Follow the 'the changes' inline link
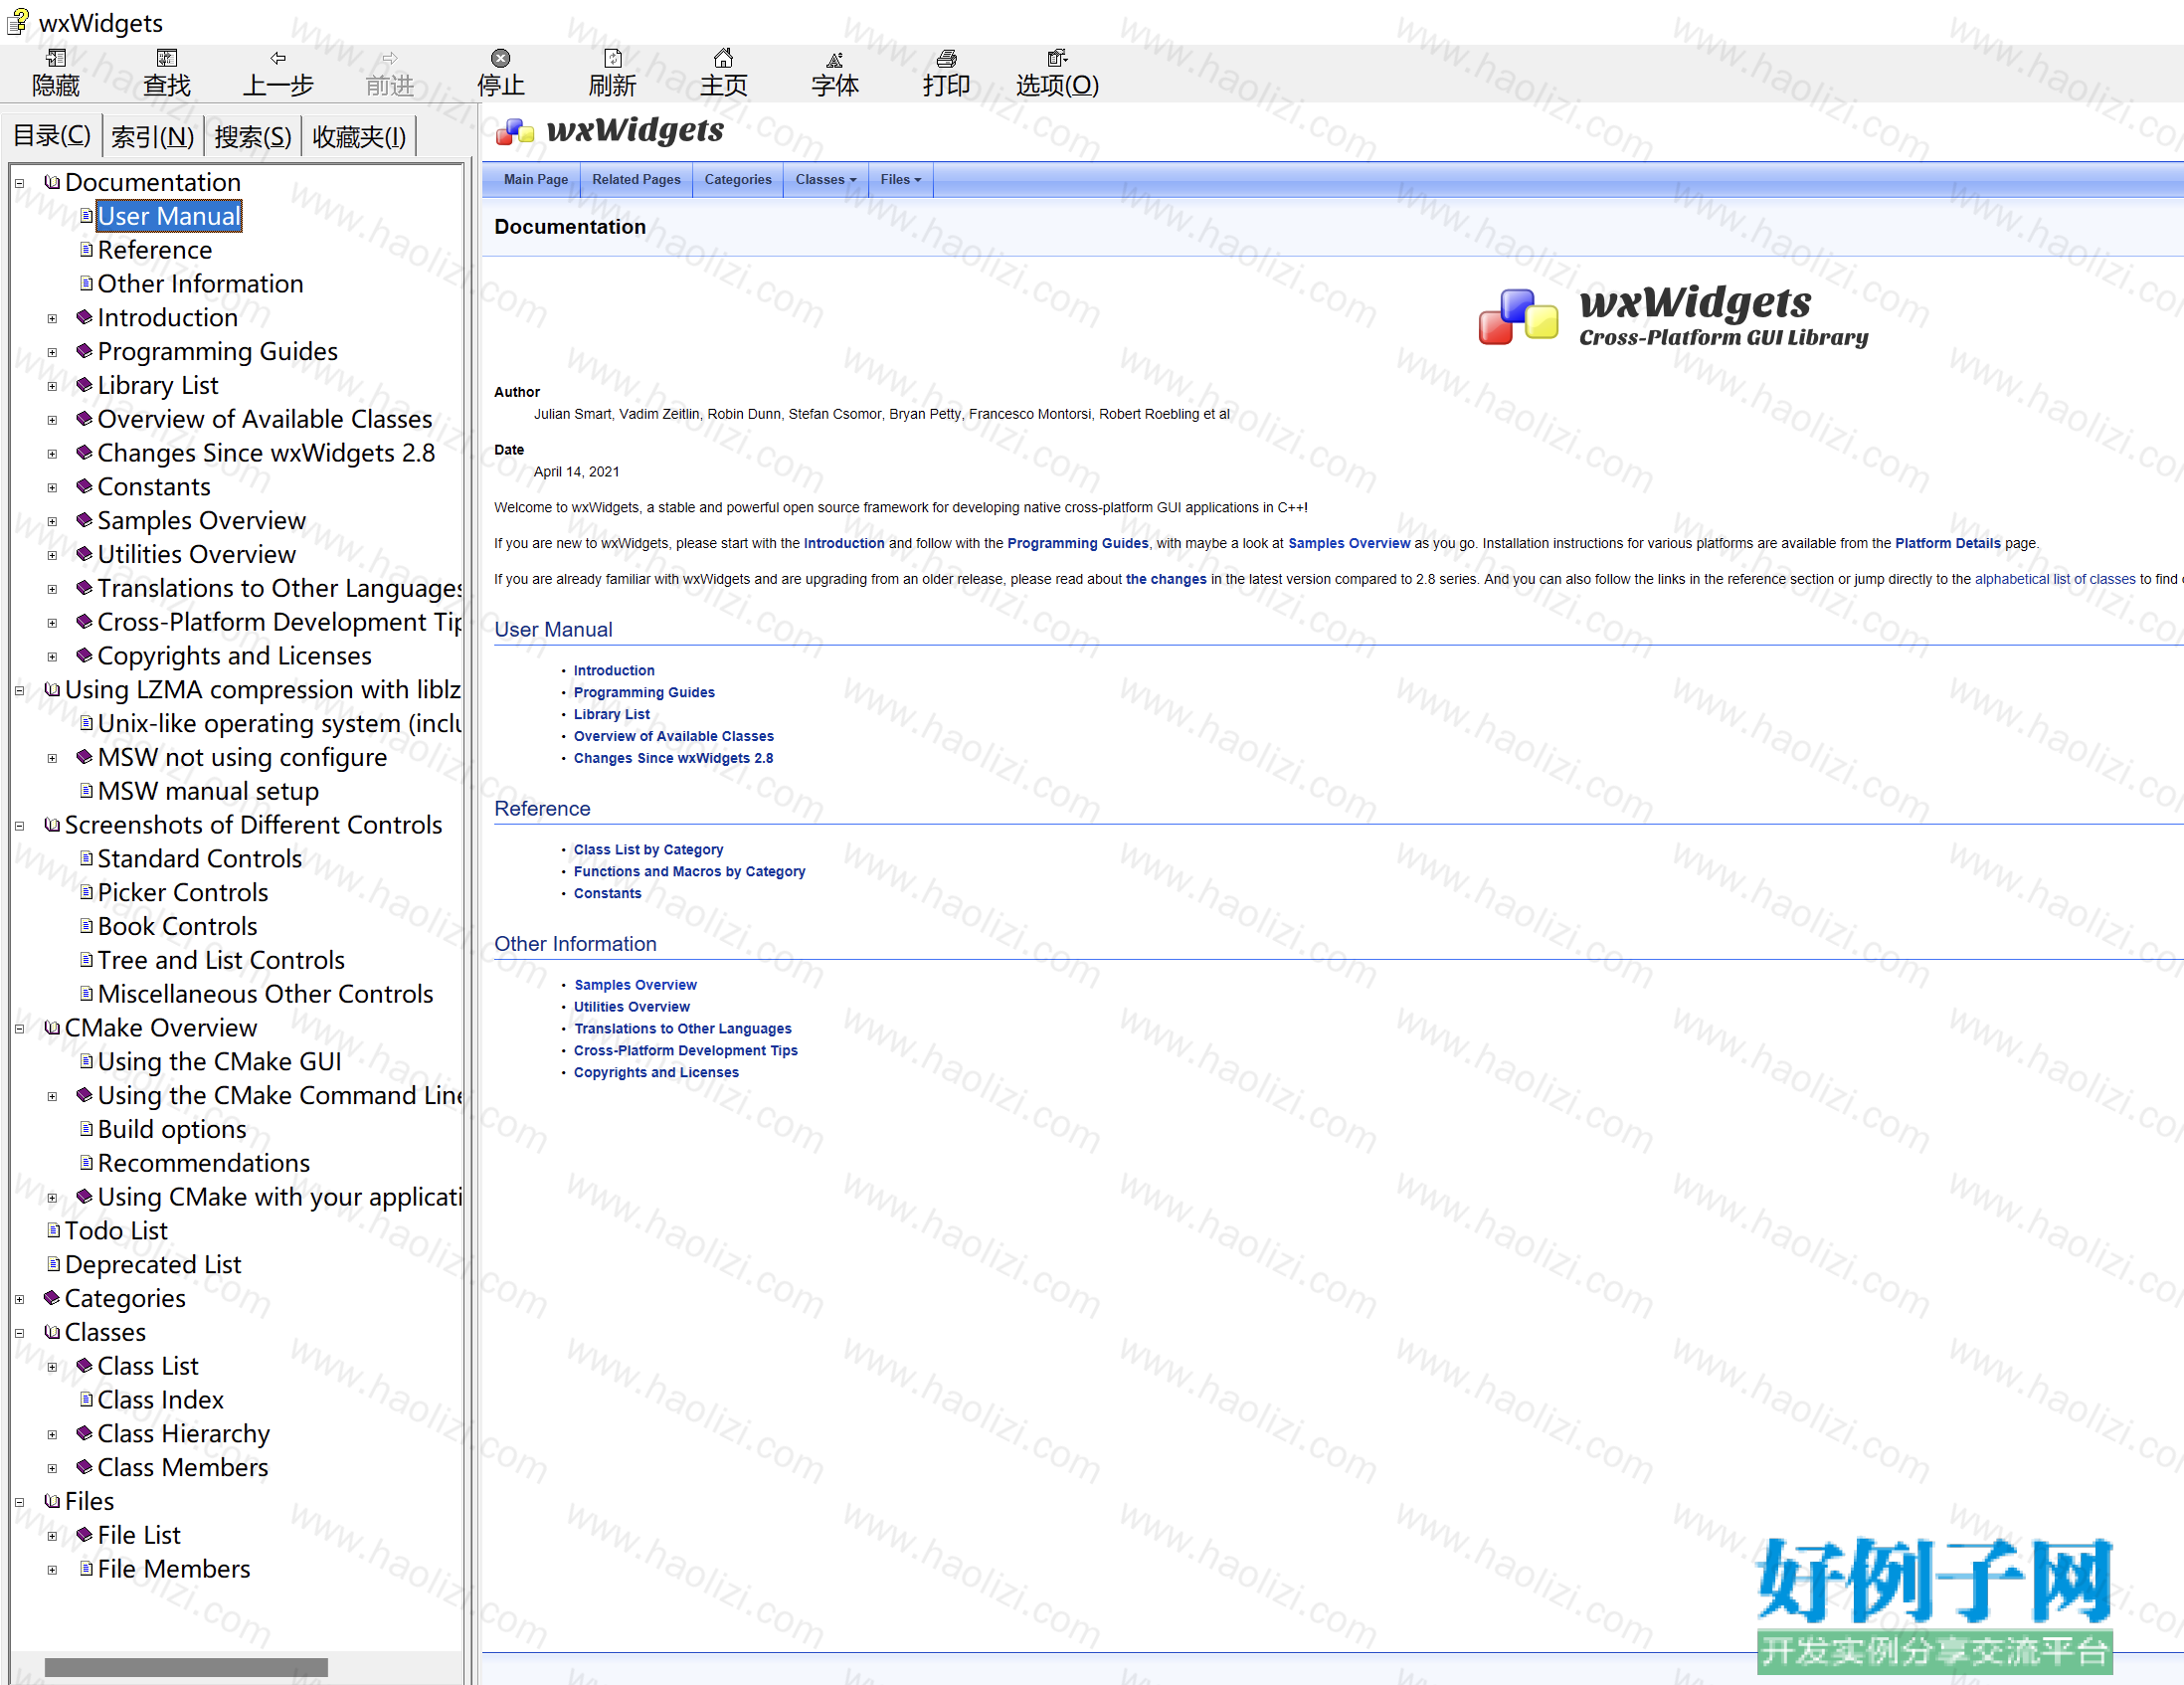Viewport: 2184px width, 1685px height. (1166, 580)
